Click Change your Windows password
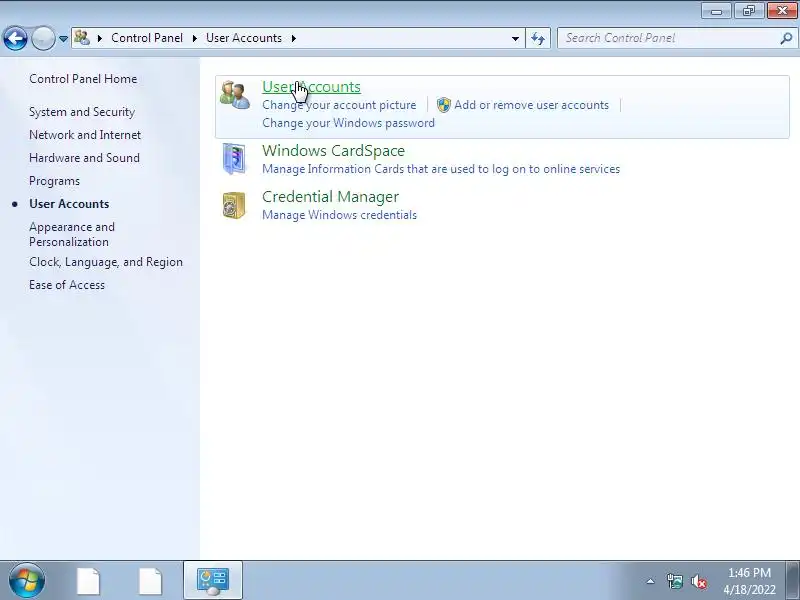 click(x=348, y=123)
